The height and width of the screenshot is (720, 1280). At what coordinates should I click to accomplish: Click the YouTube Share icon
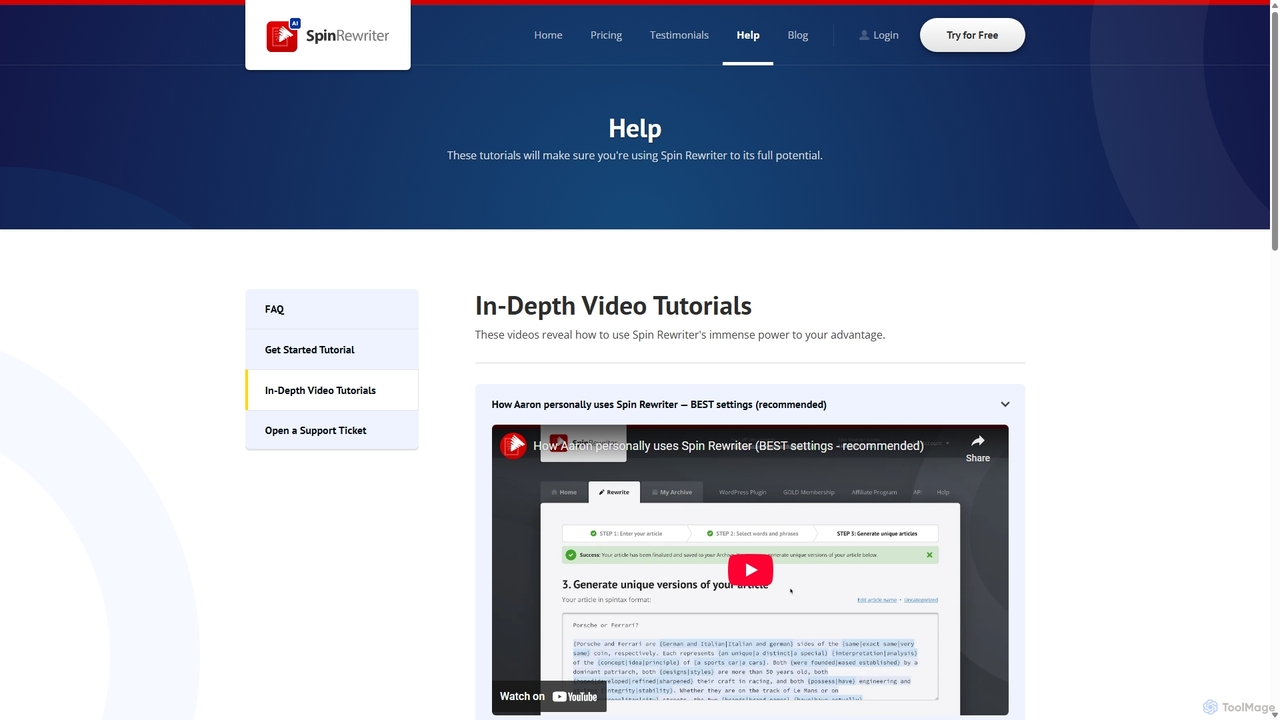pyautogui.click(x=977, y=447)
